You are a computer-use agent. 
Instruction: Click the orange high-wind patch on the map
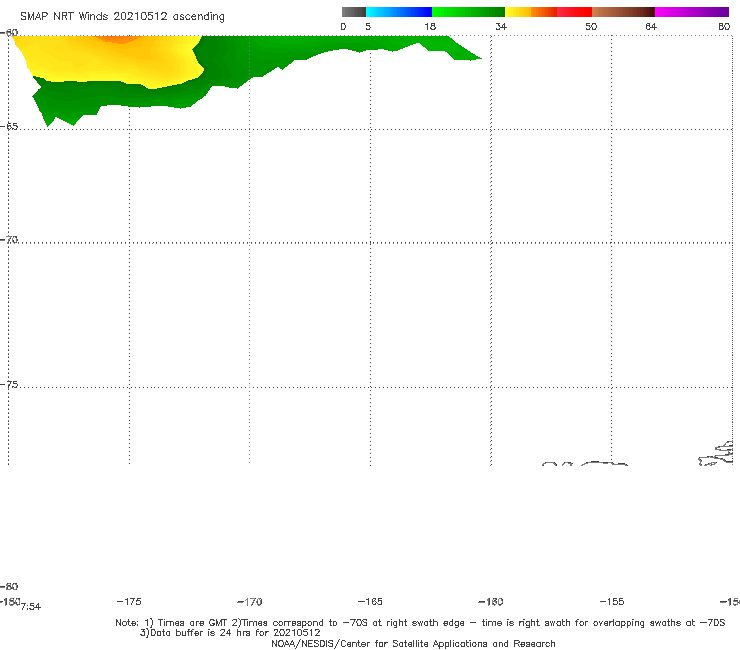click(x=120, y=39)
